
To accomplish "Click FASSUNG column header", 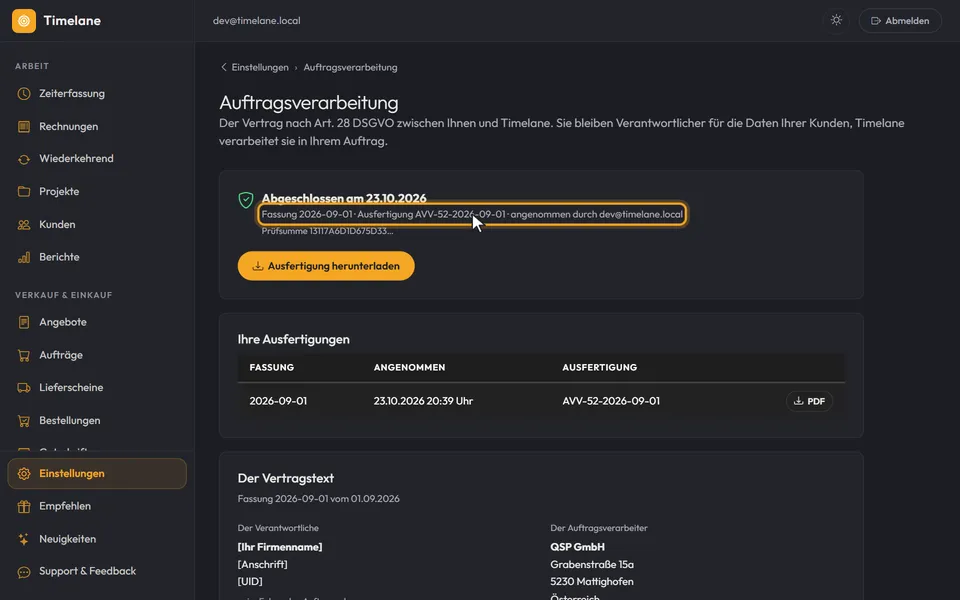I will (272, 367).
